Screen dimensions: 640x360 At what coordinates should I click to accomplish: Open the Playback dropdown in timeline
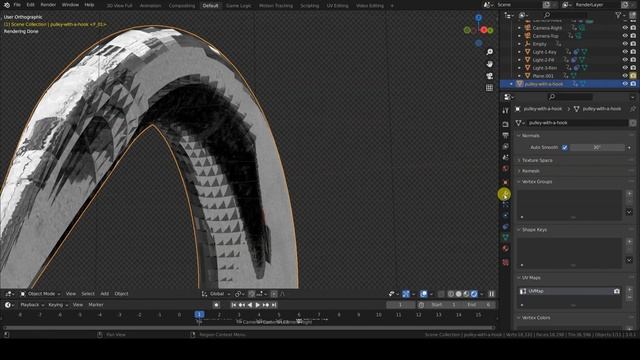[x=31, y=305]
